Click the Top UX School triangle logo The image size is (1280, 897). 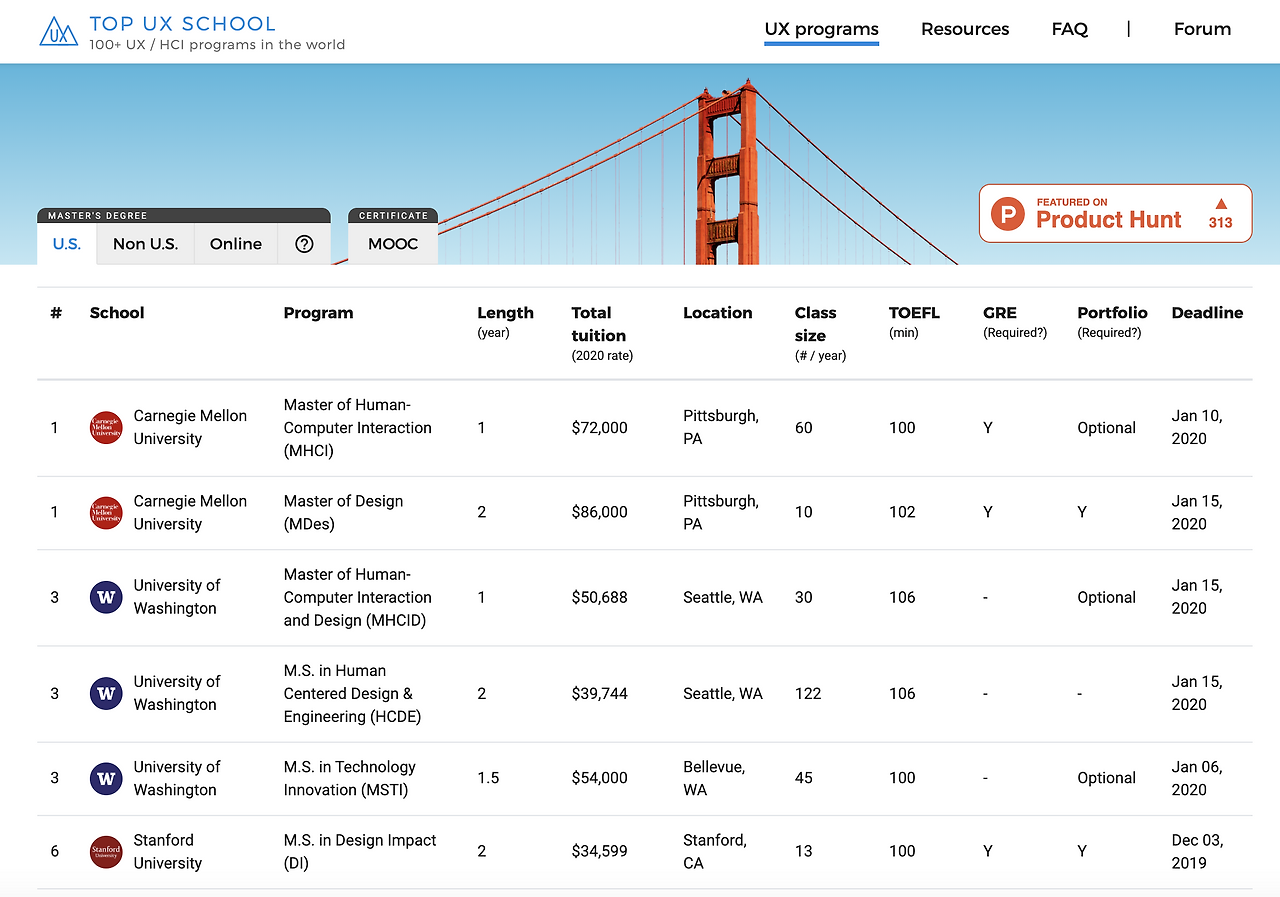(x=58, y=32)
